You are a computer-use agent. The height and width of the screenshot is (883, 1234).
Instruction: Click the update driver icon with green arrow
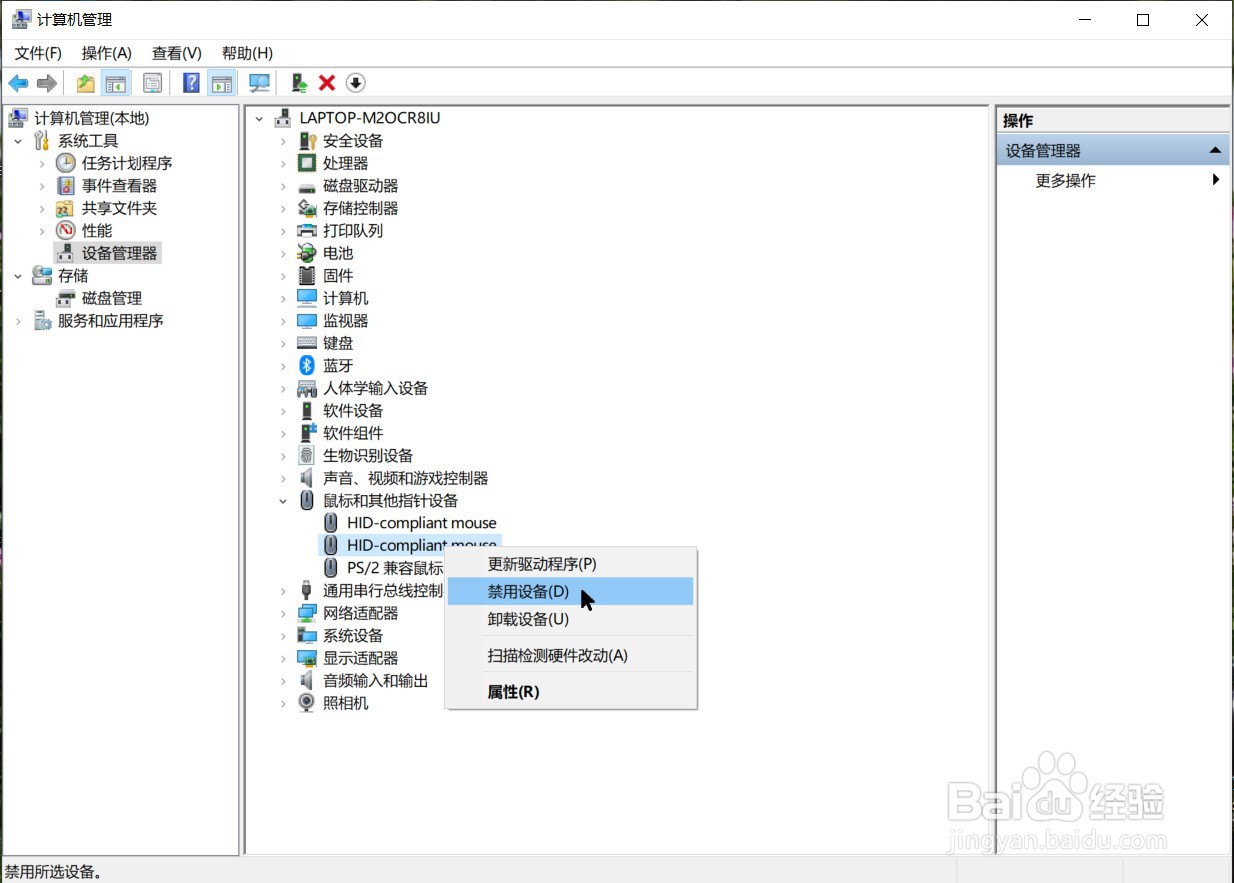point(298,83)
